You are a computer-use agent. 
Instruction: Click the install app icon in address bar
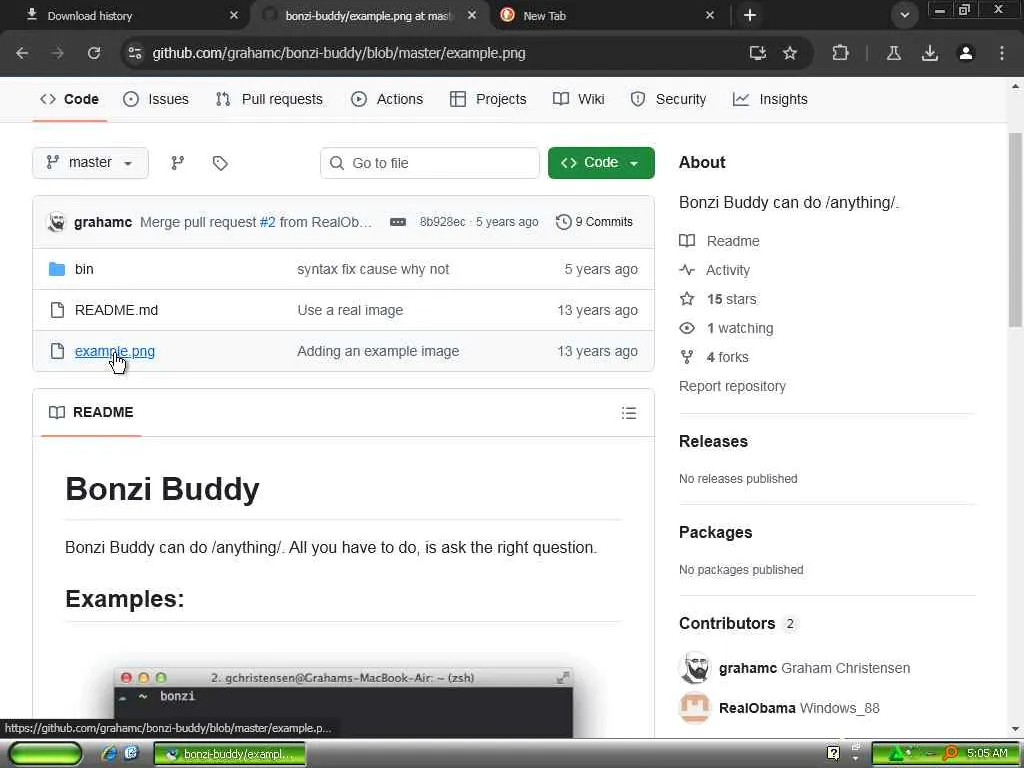[758, 53]
